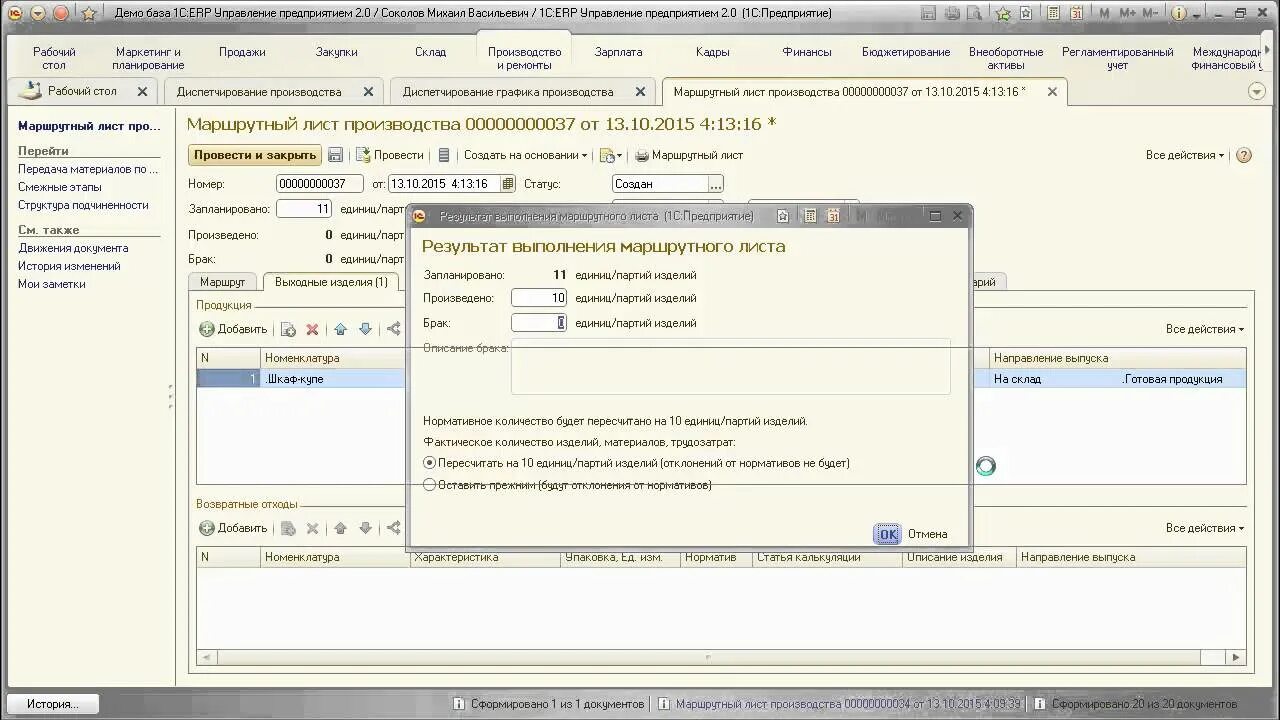
Task: Select Оставить прежним radio option
Action: (x=567, y=485)
